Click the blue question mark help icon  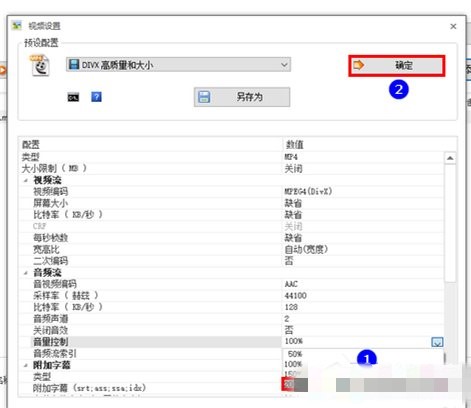click(x=96, y=97)
